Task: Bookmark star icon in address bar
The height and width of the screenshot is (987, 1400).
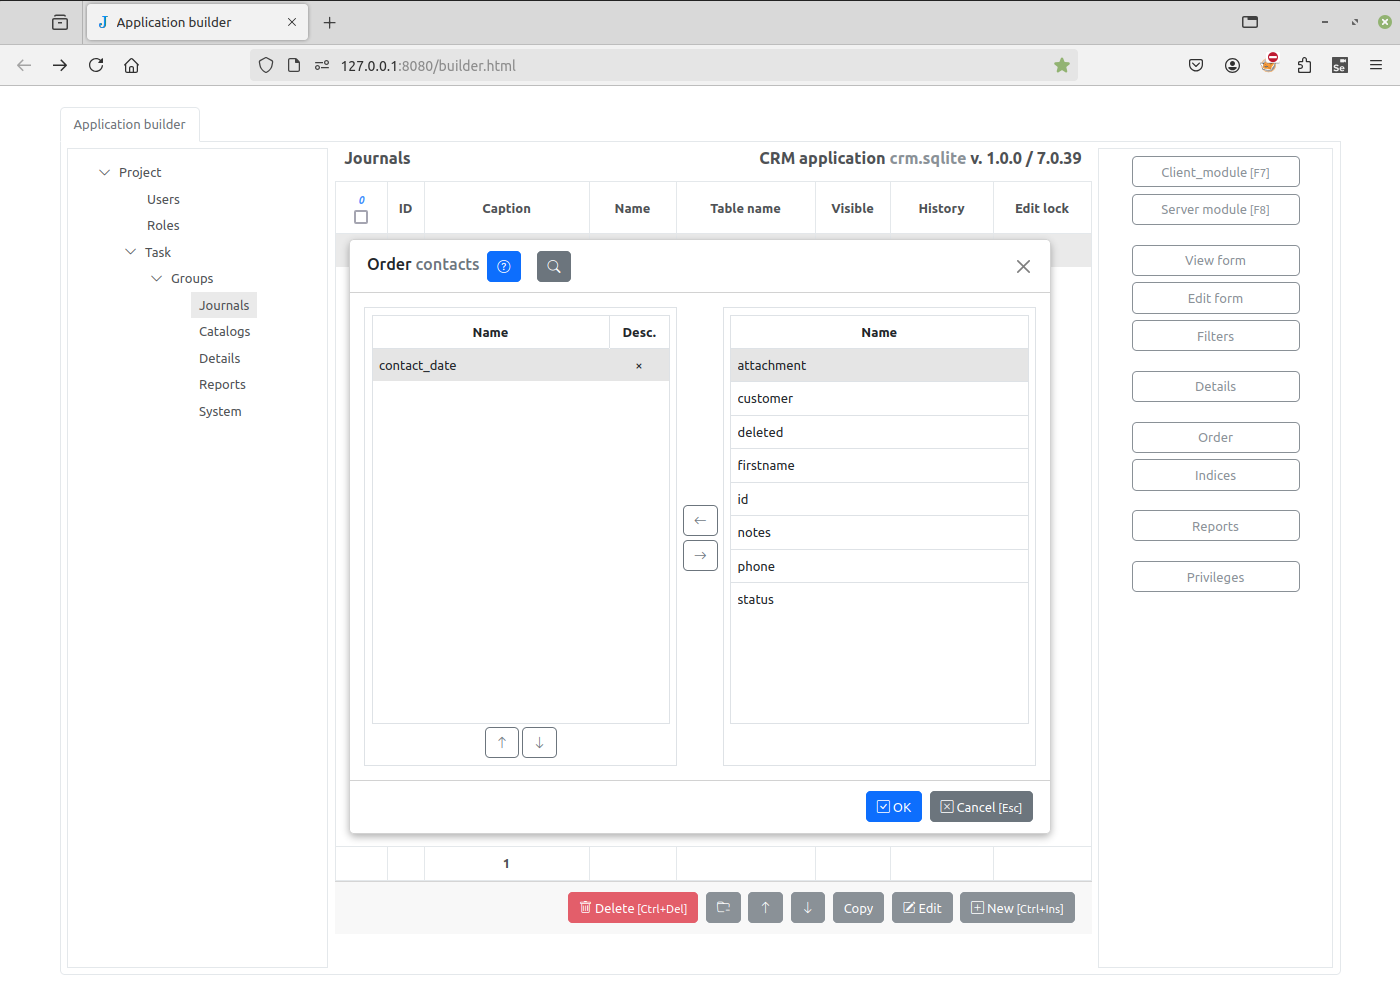Action: [1062, 65]
